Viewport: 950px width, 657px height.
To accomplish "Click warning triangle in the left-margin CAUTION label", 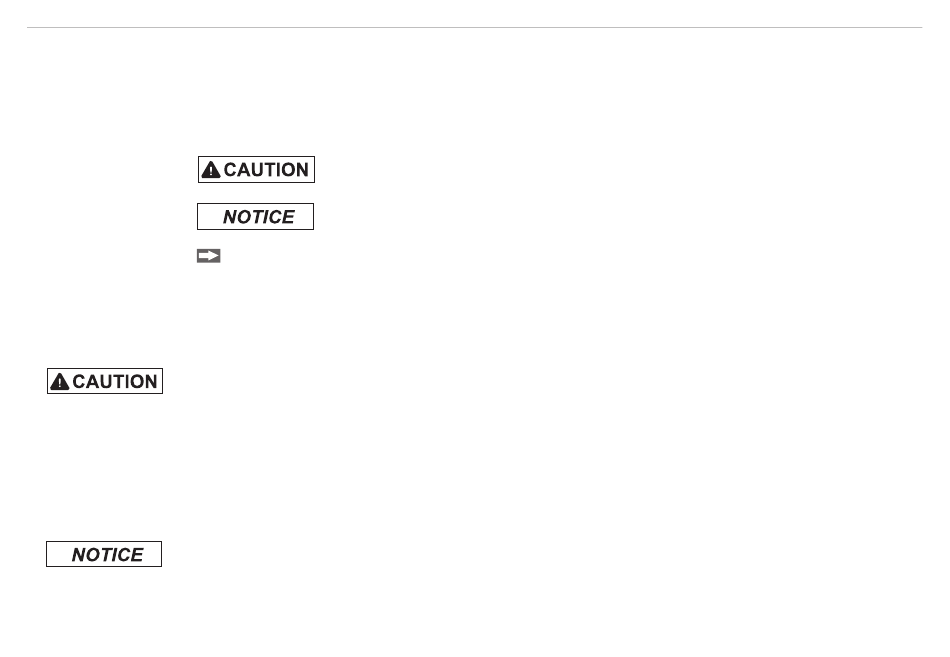I will [60, 382].
